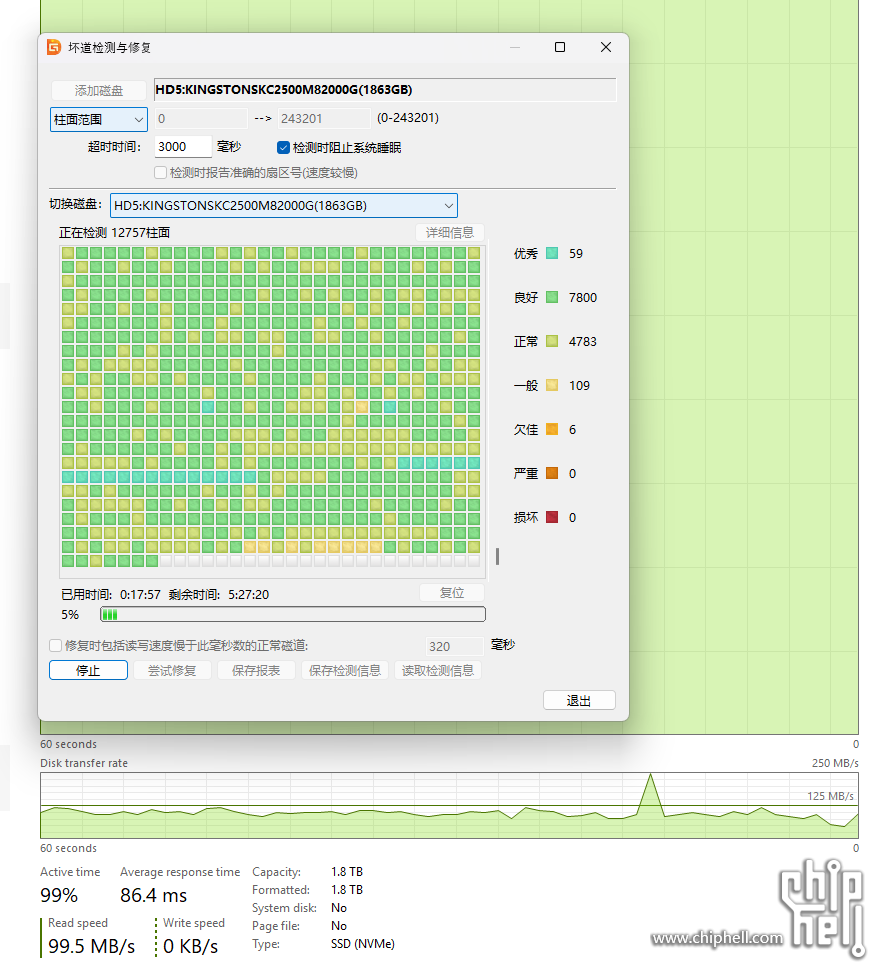The width and height of the screenshot is (879, 973).
Task: Toggle 修复时包括读写速度慢于此毫秒数 checkbox
Action: [x=55, y=645]
